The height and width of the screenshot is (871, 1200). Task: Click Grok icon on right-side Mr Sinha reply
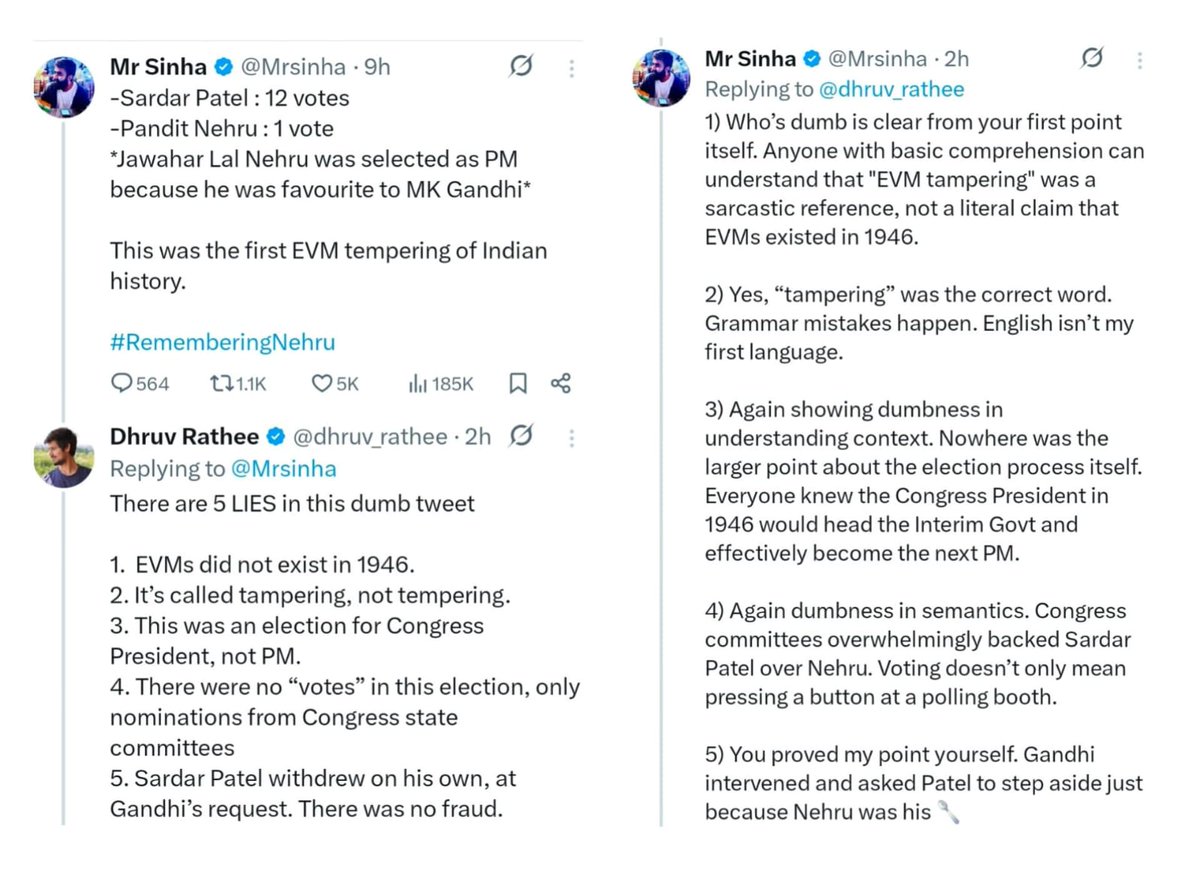pyautogui.click(x=1092, y=58)
